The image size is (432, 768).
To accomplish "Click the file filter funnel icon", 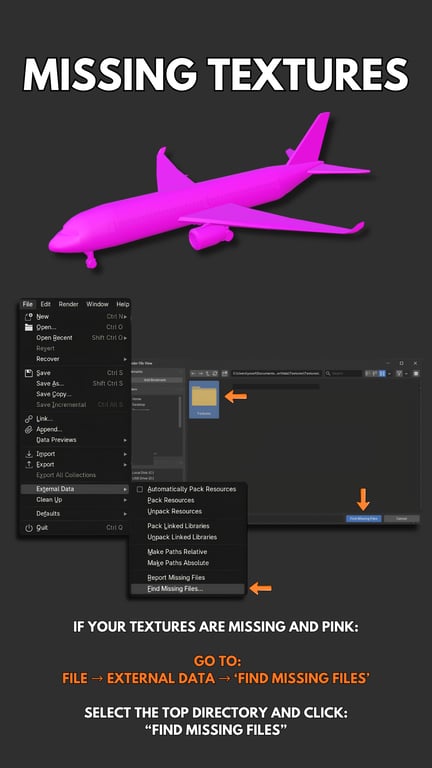I will pos(399,373).
